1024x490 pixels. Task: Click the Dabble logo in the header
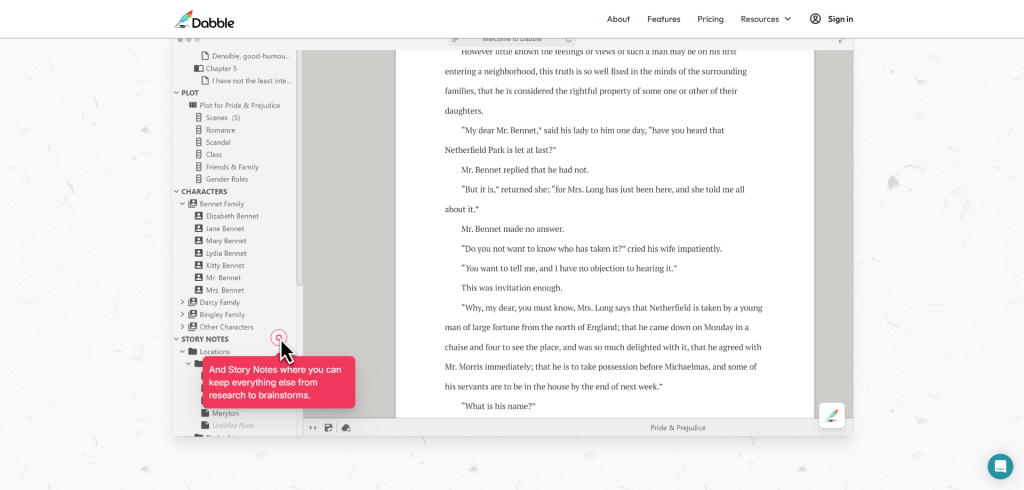[x=204, y=19]
